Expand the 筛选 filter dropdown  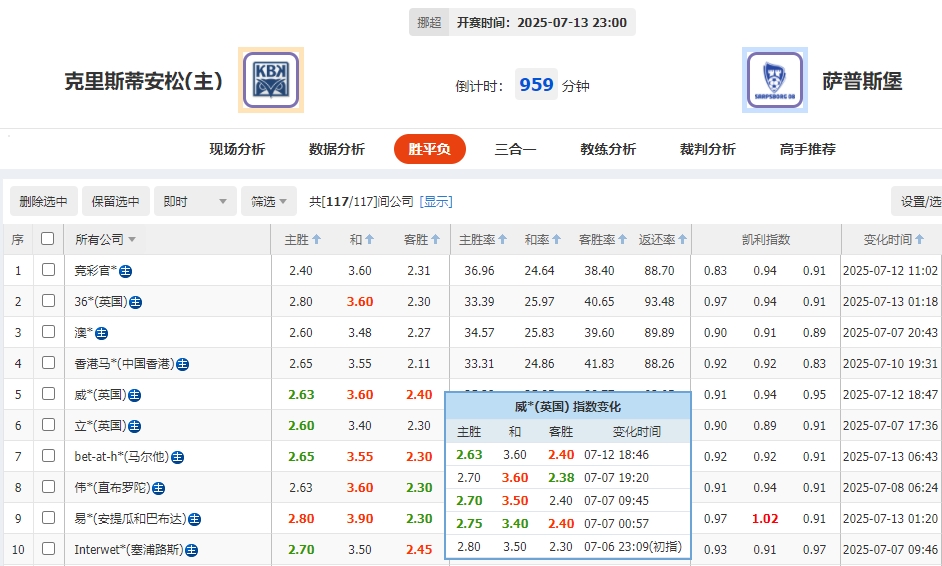269,201
